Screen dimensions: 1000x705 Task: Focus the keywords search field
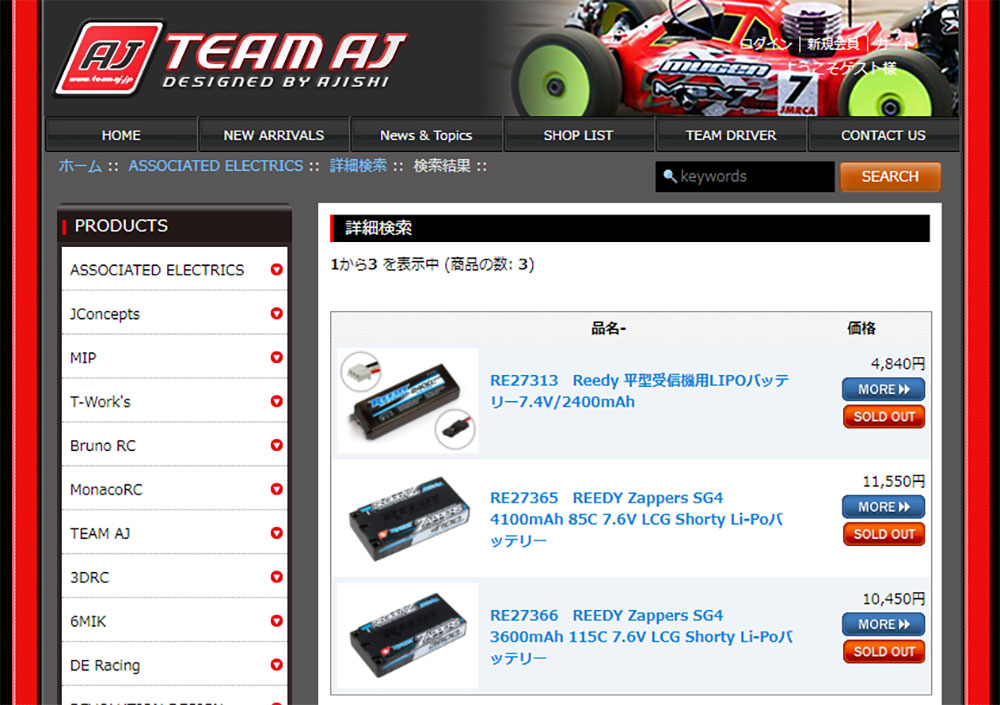pos(745,177)
